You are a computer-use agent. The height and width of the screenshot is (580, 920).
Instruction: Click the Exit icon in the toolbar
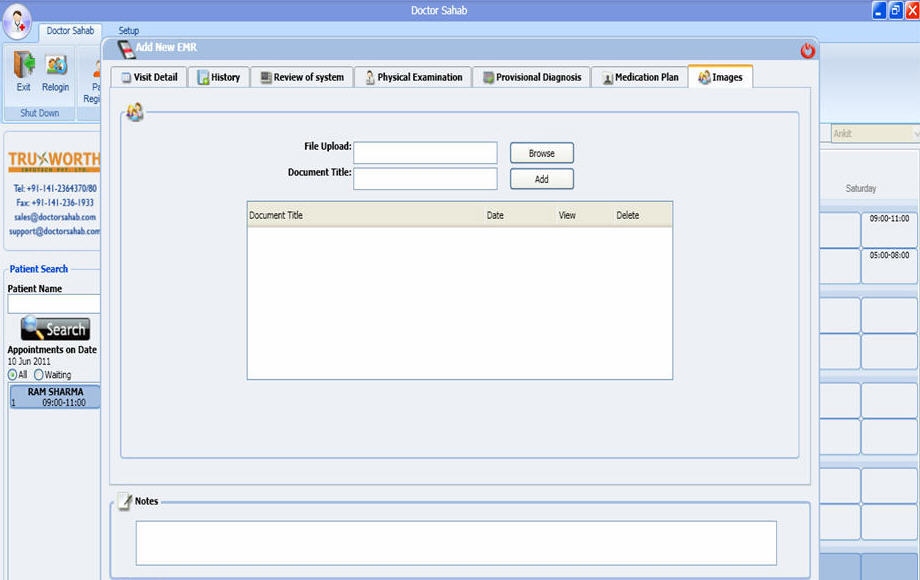[23, 66]
